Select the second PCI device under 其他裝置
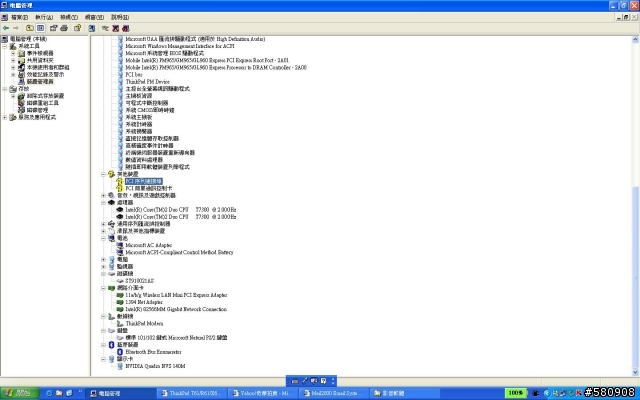640x400 pixels. pos(149,188)
